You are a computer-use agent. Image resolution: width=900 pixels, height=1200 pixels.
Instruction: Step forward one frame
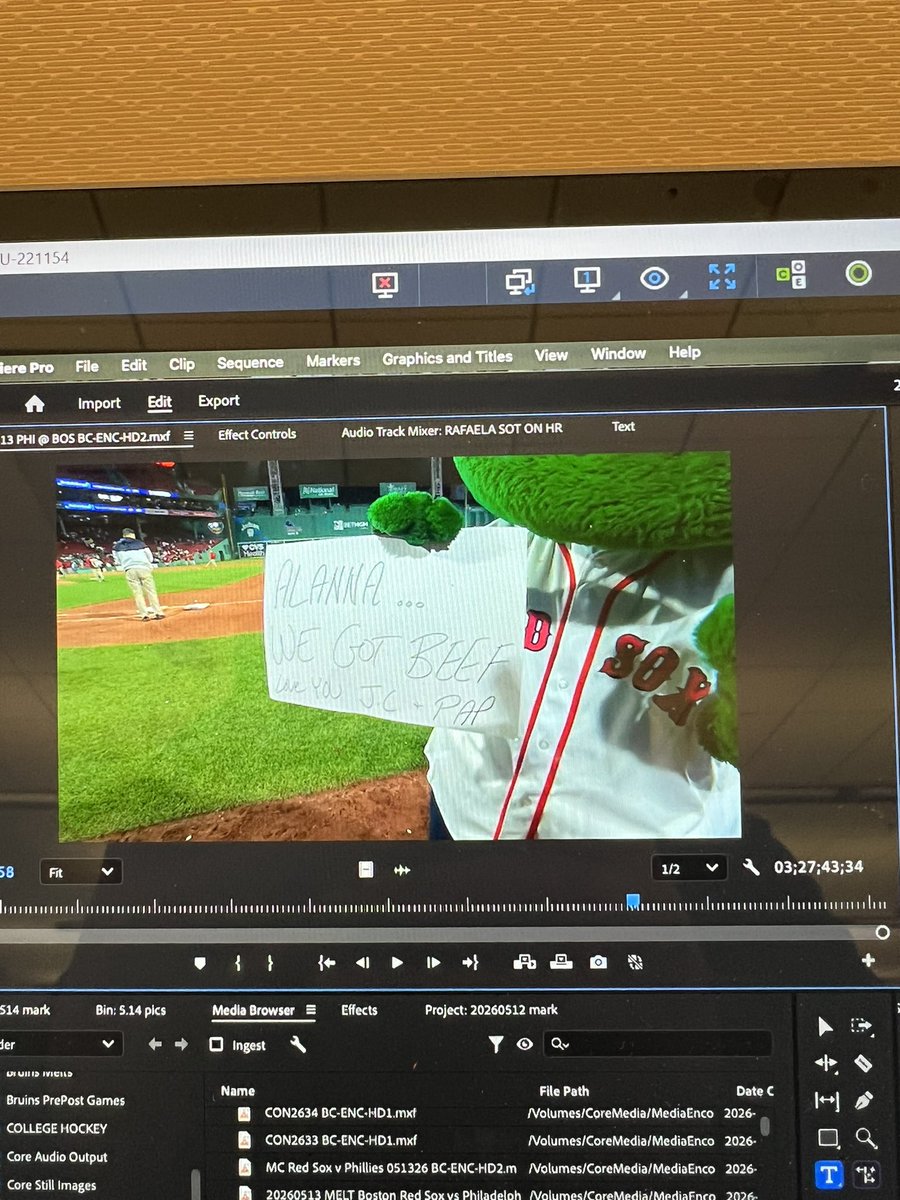pyautogui.click(x=433, y=963)
